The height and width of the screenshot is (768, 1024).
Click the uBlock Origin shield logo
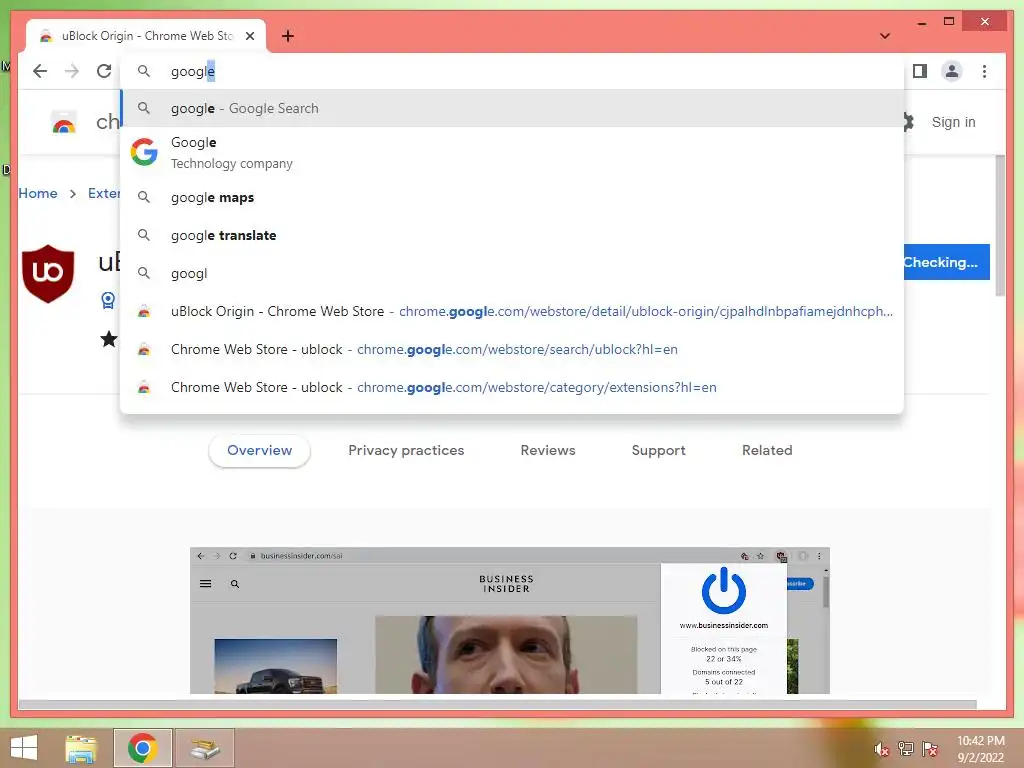pyautogui.click(x=48, y=274)
